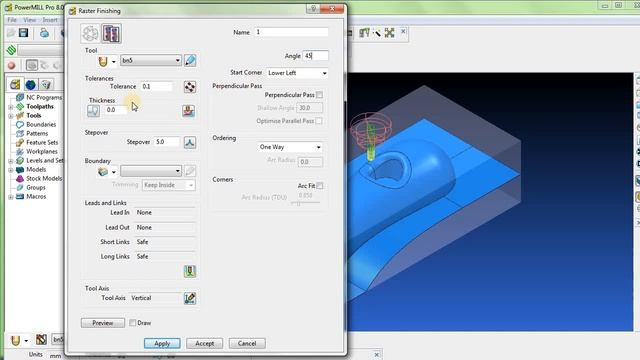Viewport: 640px width, 360px height.
Task: Expand the Toolpaths tree node
Action: click(x=11, y=107)
